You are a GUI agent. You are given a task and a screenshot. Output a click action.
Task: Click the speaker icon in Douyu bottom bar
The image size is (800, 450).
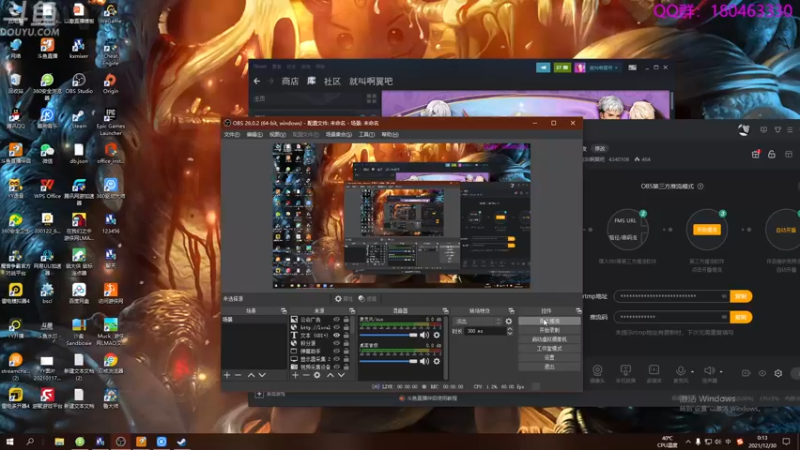(709, 370)
